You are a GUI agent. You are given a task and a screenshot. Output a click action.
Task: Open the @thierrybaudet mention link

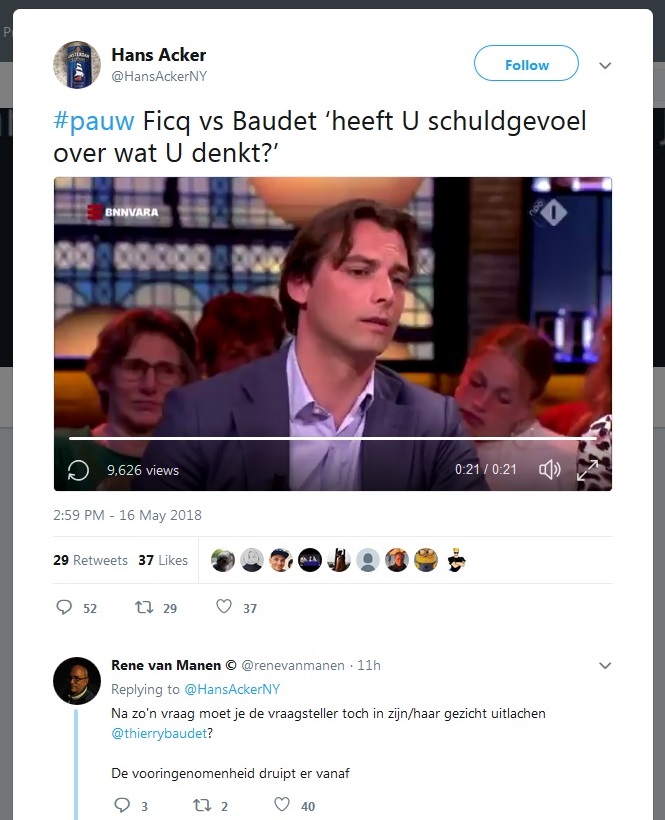click(x=159, y=733)
